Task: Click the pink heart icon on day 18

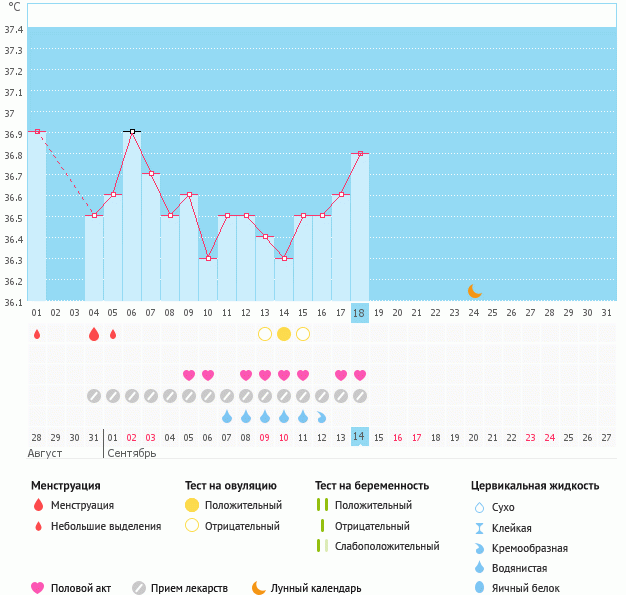Action: tap(360, 375)
